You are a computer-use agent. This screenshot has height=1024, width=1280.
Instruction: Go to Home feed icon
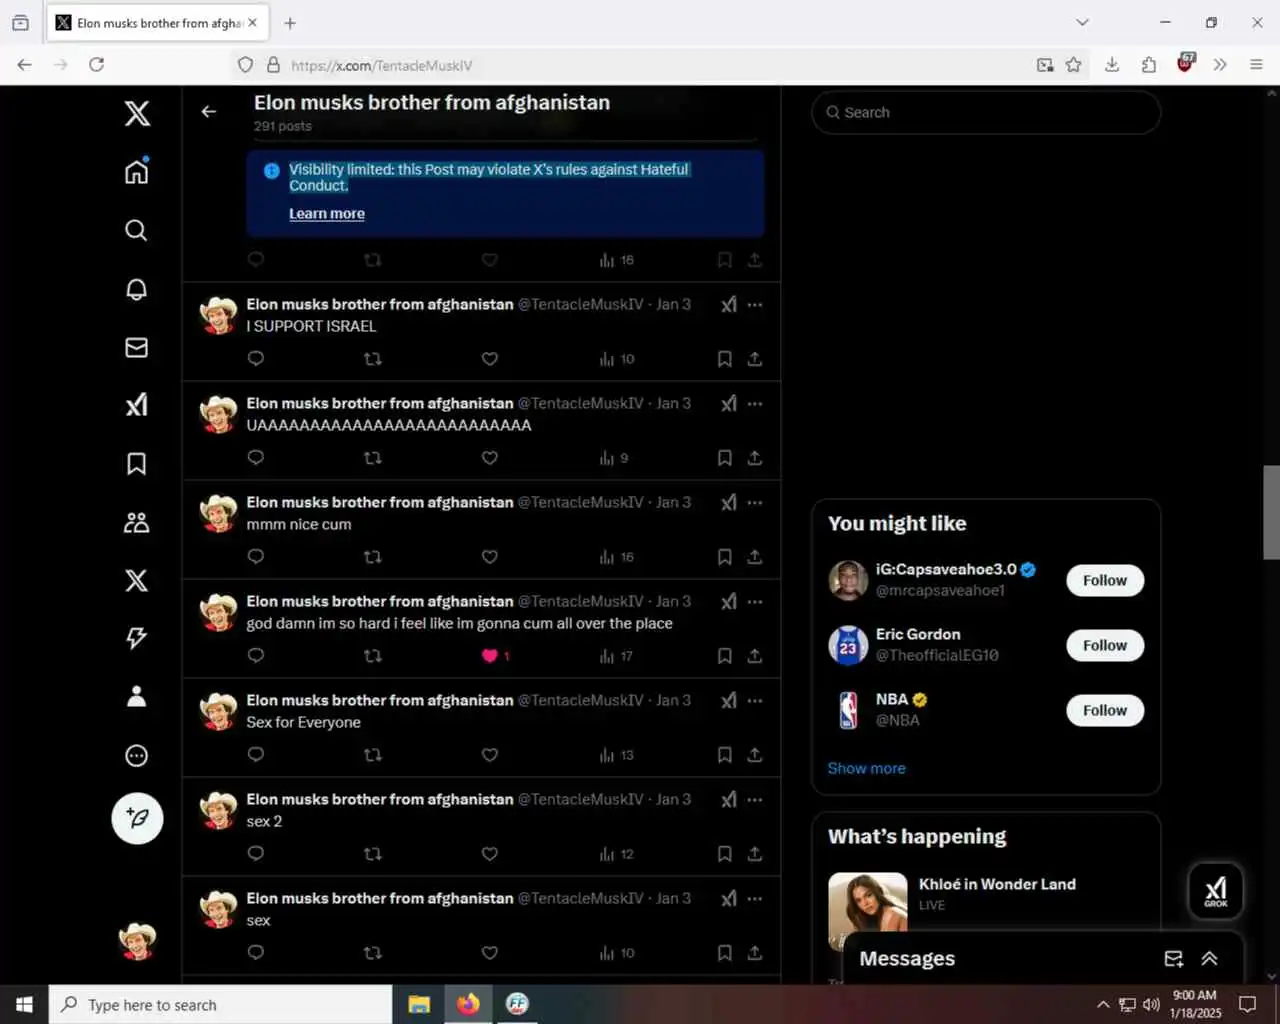pyautogui.click(x=137, y=171)
